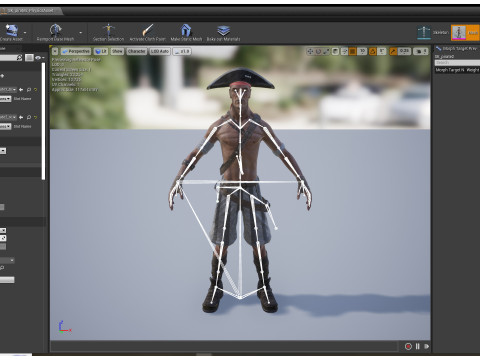Screen dimensions: 480x360
Task: Sort by the Weight column header
Action: click(x=473, y=70)
